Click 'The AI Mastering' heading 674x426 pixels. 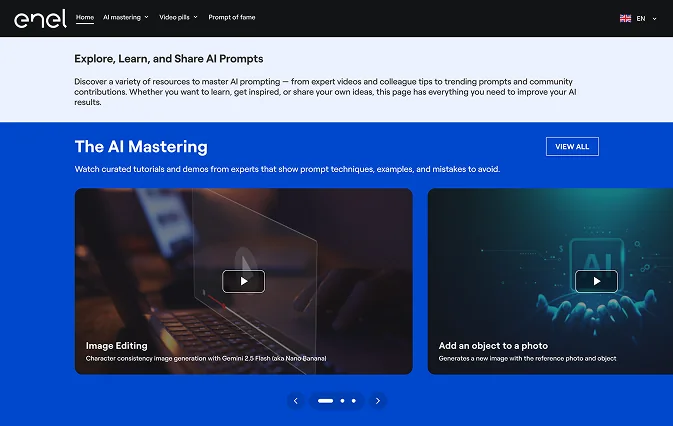pyautogui.click(x=141, y=147)
